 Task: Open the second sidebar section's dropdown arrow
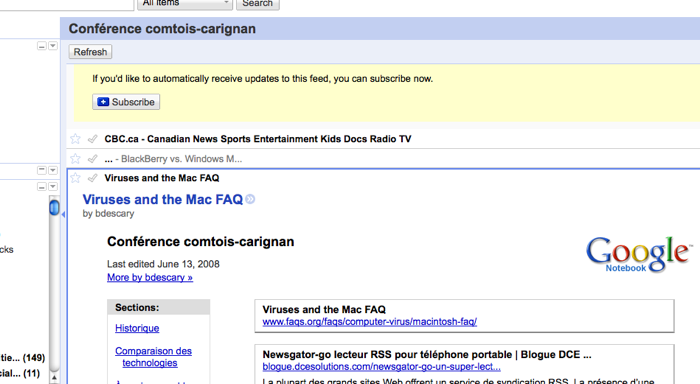tap(53, 170)
